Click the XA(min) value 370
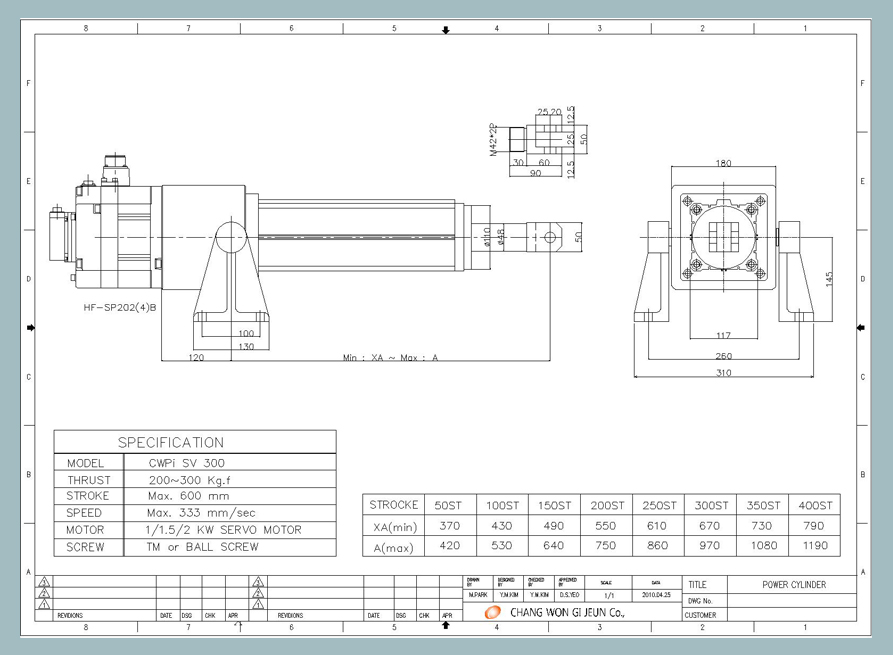The width and height of the screenshot is (893, 655). [x=450, y=526]
